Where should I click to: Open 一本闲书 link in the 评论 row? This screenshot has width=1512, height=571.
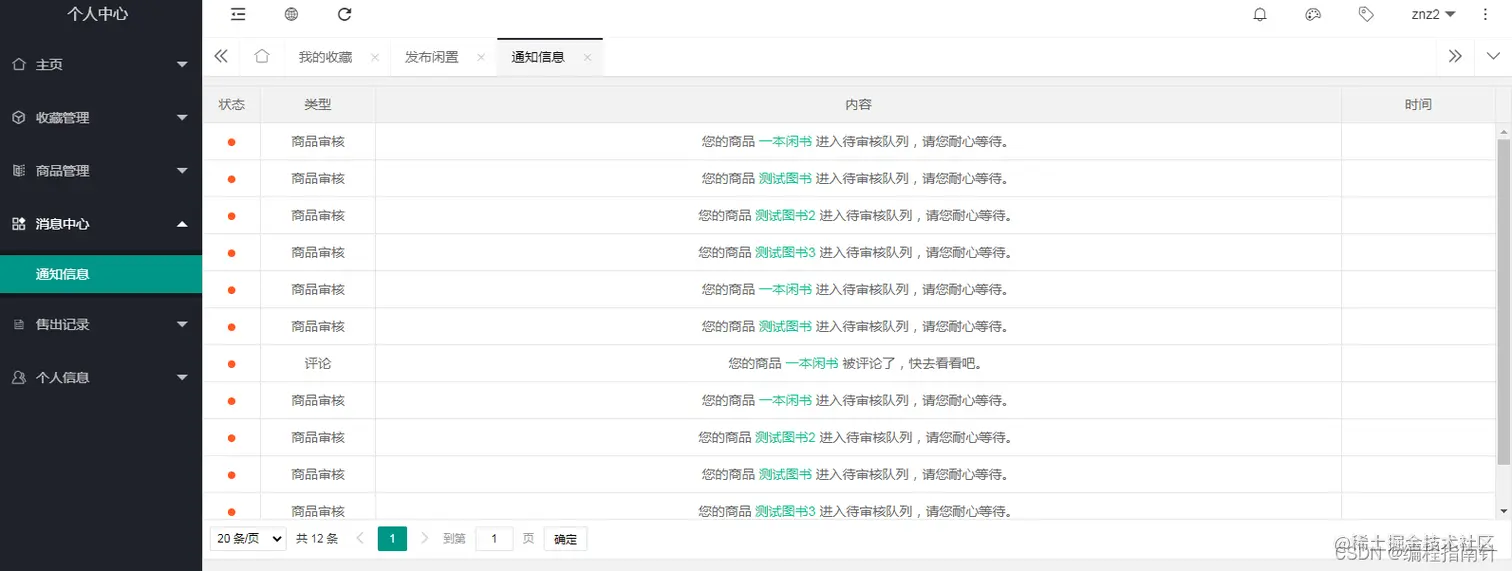point(812,364)
